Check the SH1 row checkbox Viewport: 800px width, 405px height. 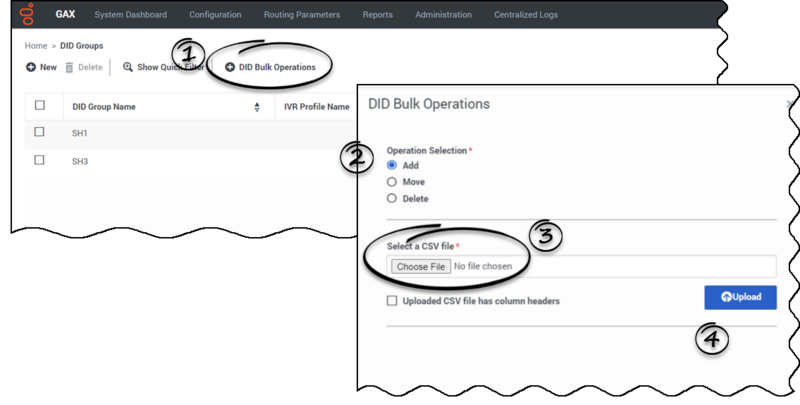[x=40, y=132]
